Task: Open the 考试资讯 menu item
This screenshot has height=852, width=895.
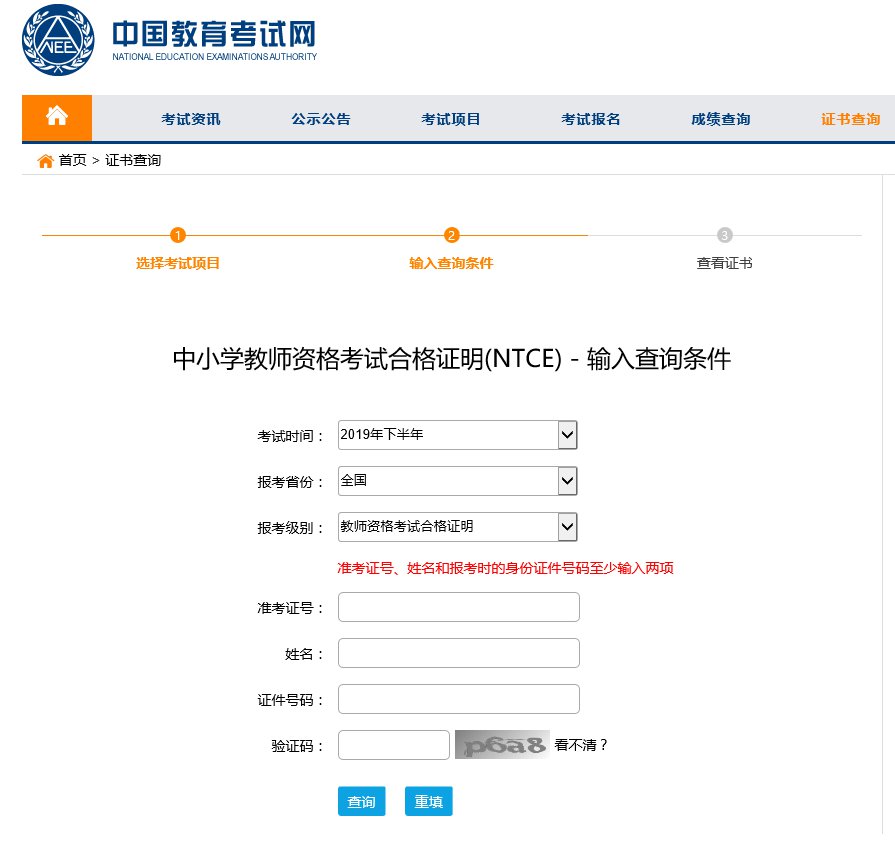Action: tap(191, 119)
